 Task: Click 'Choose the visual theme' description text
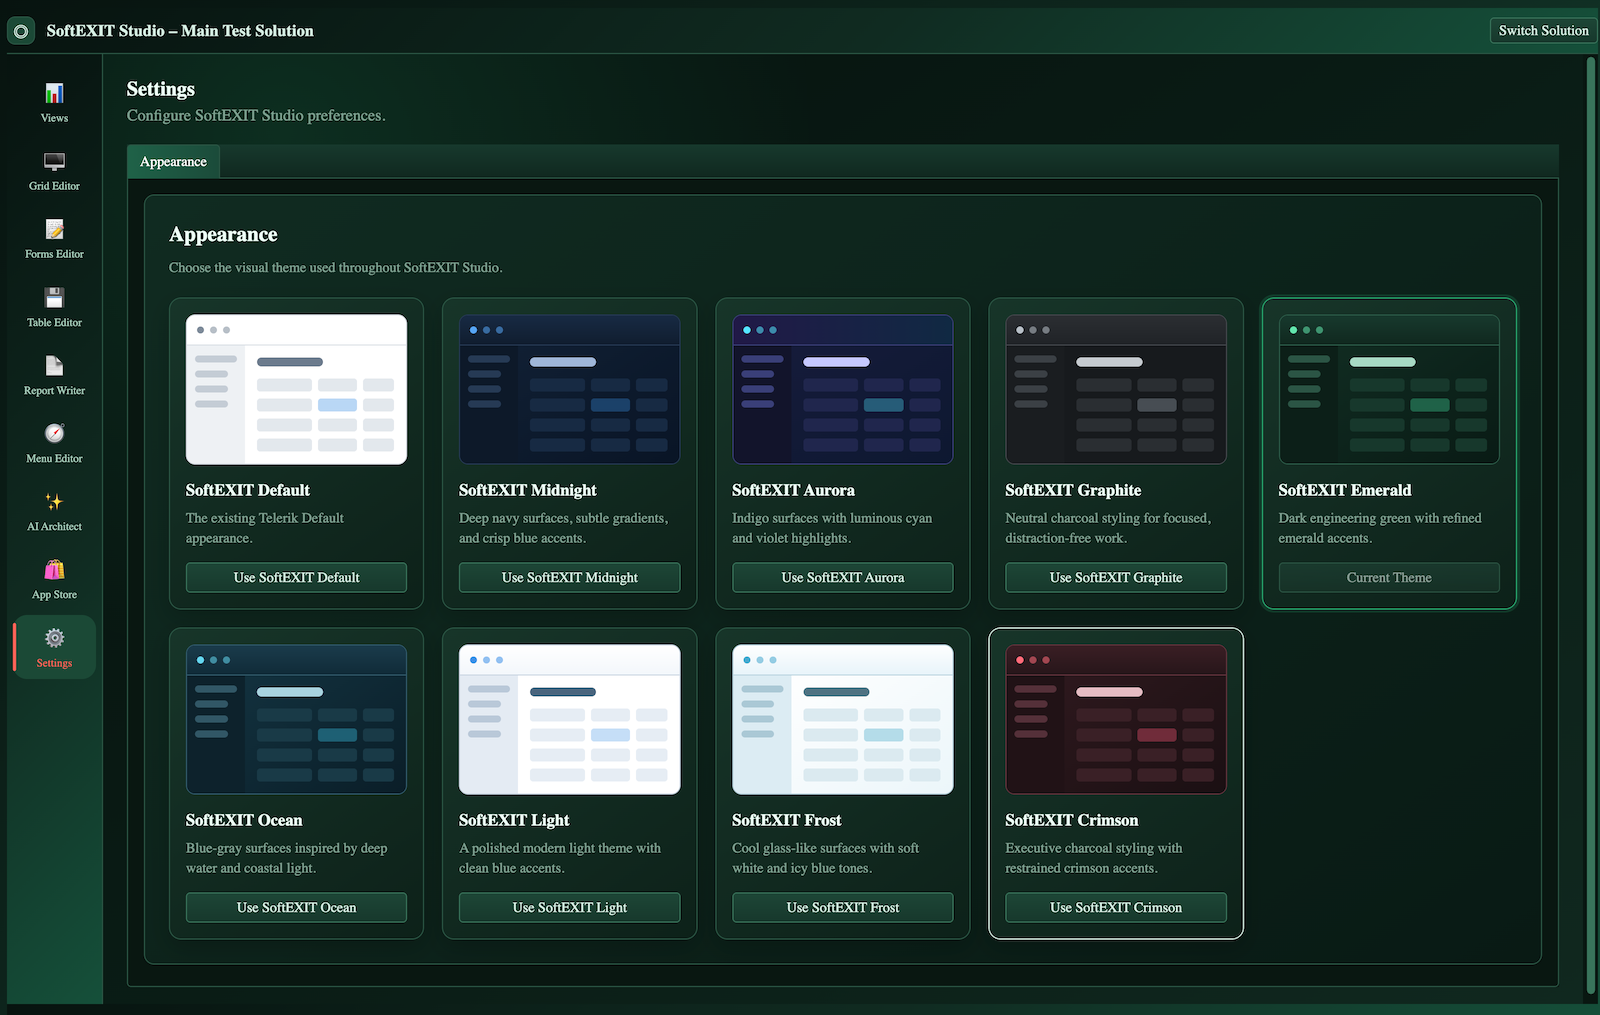click(336, 268)
